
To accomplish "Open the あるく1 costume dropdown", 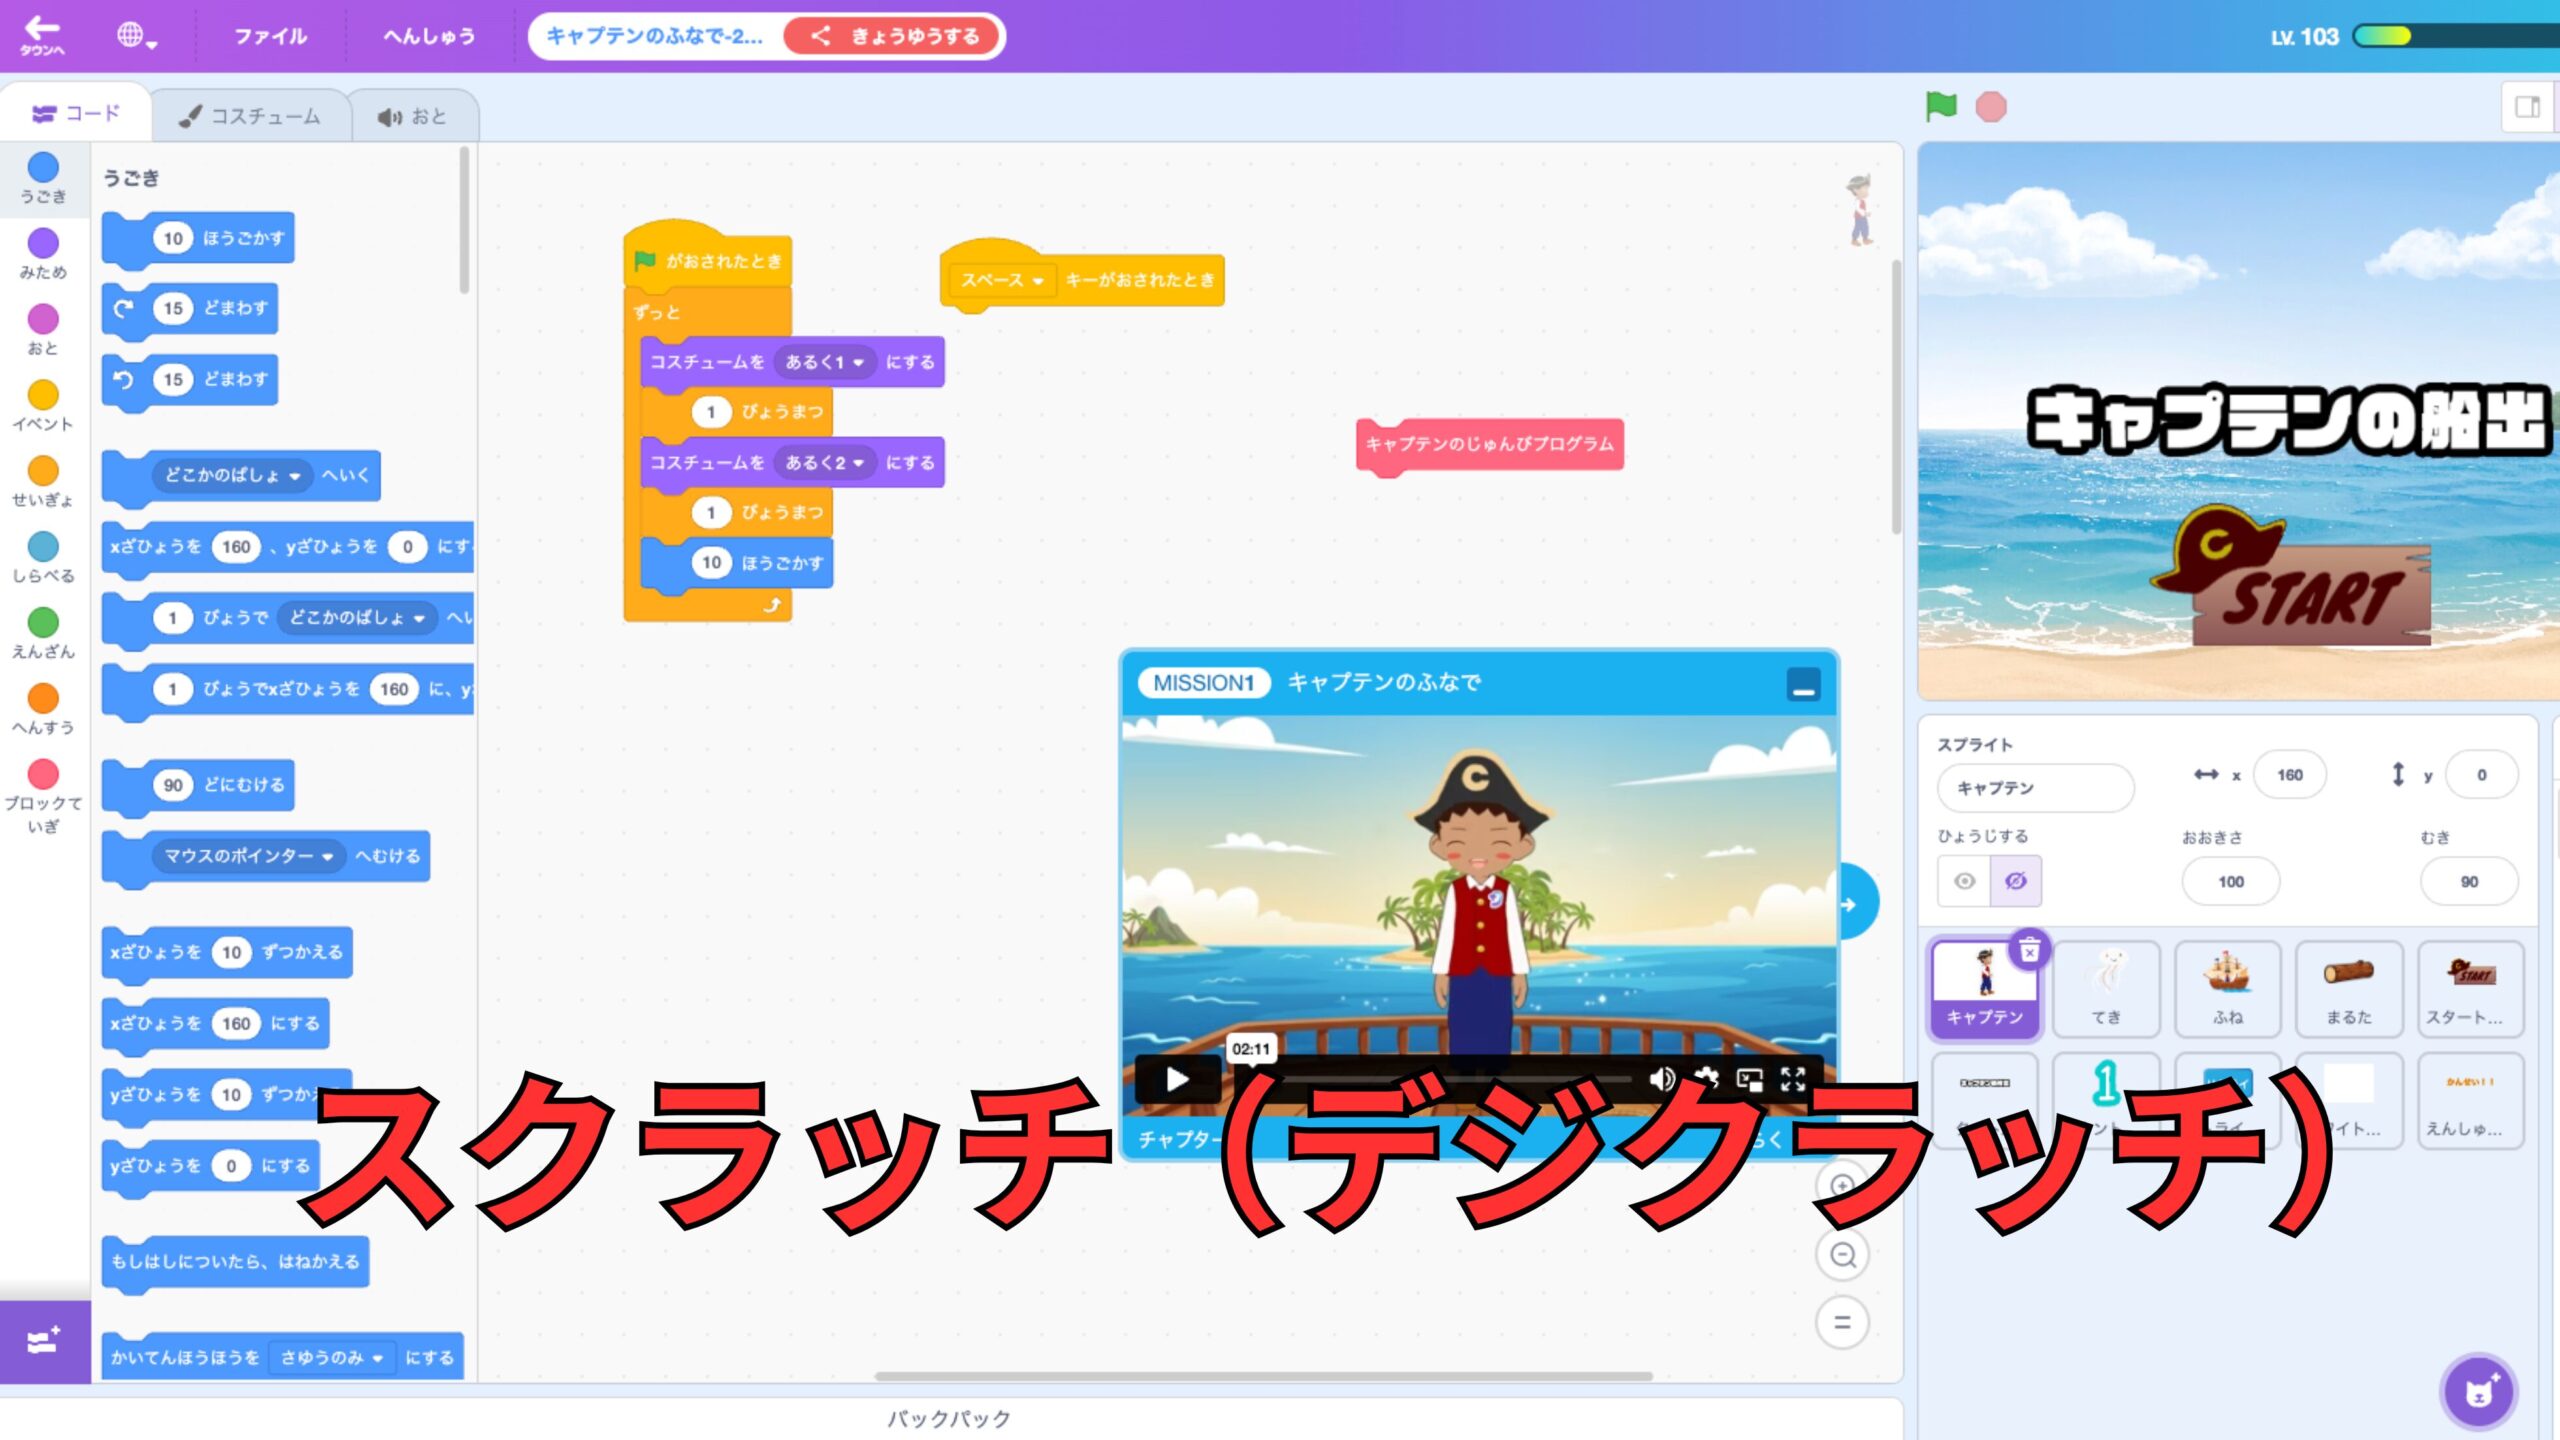I will click(828, 362).
